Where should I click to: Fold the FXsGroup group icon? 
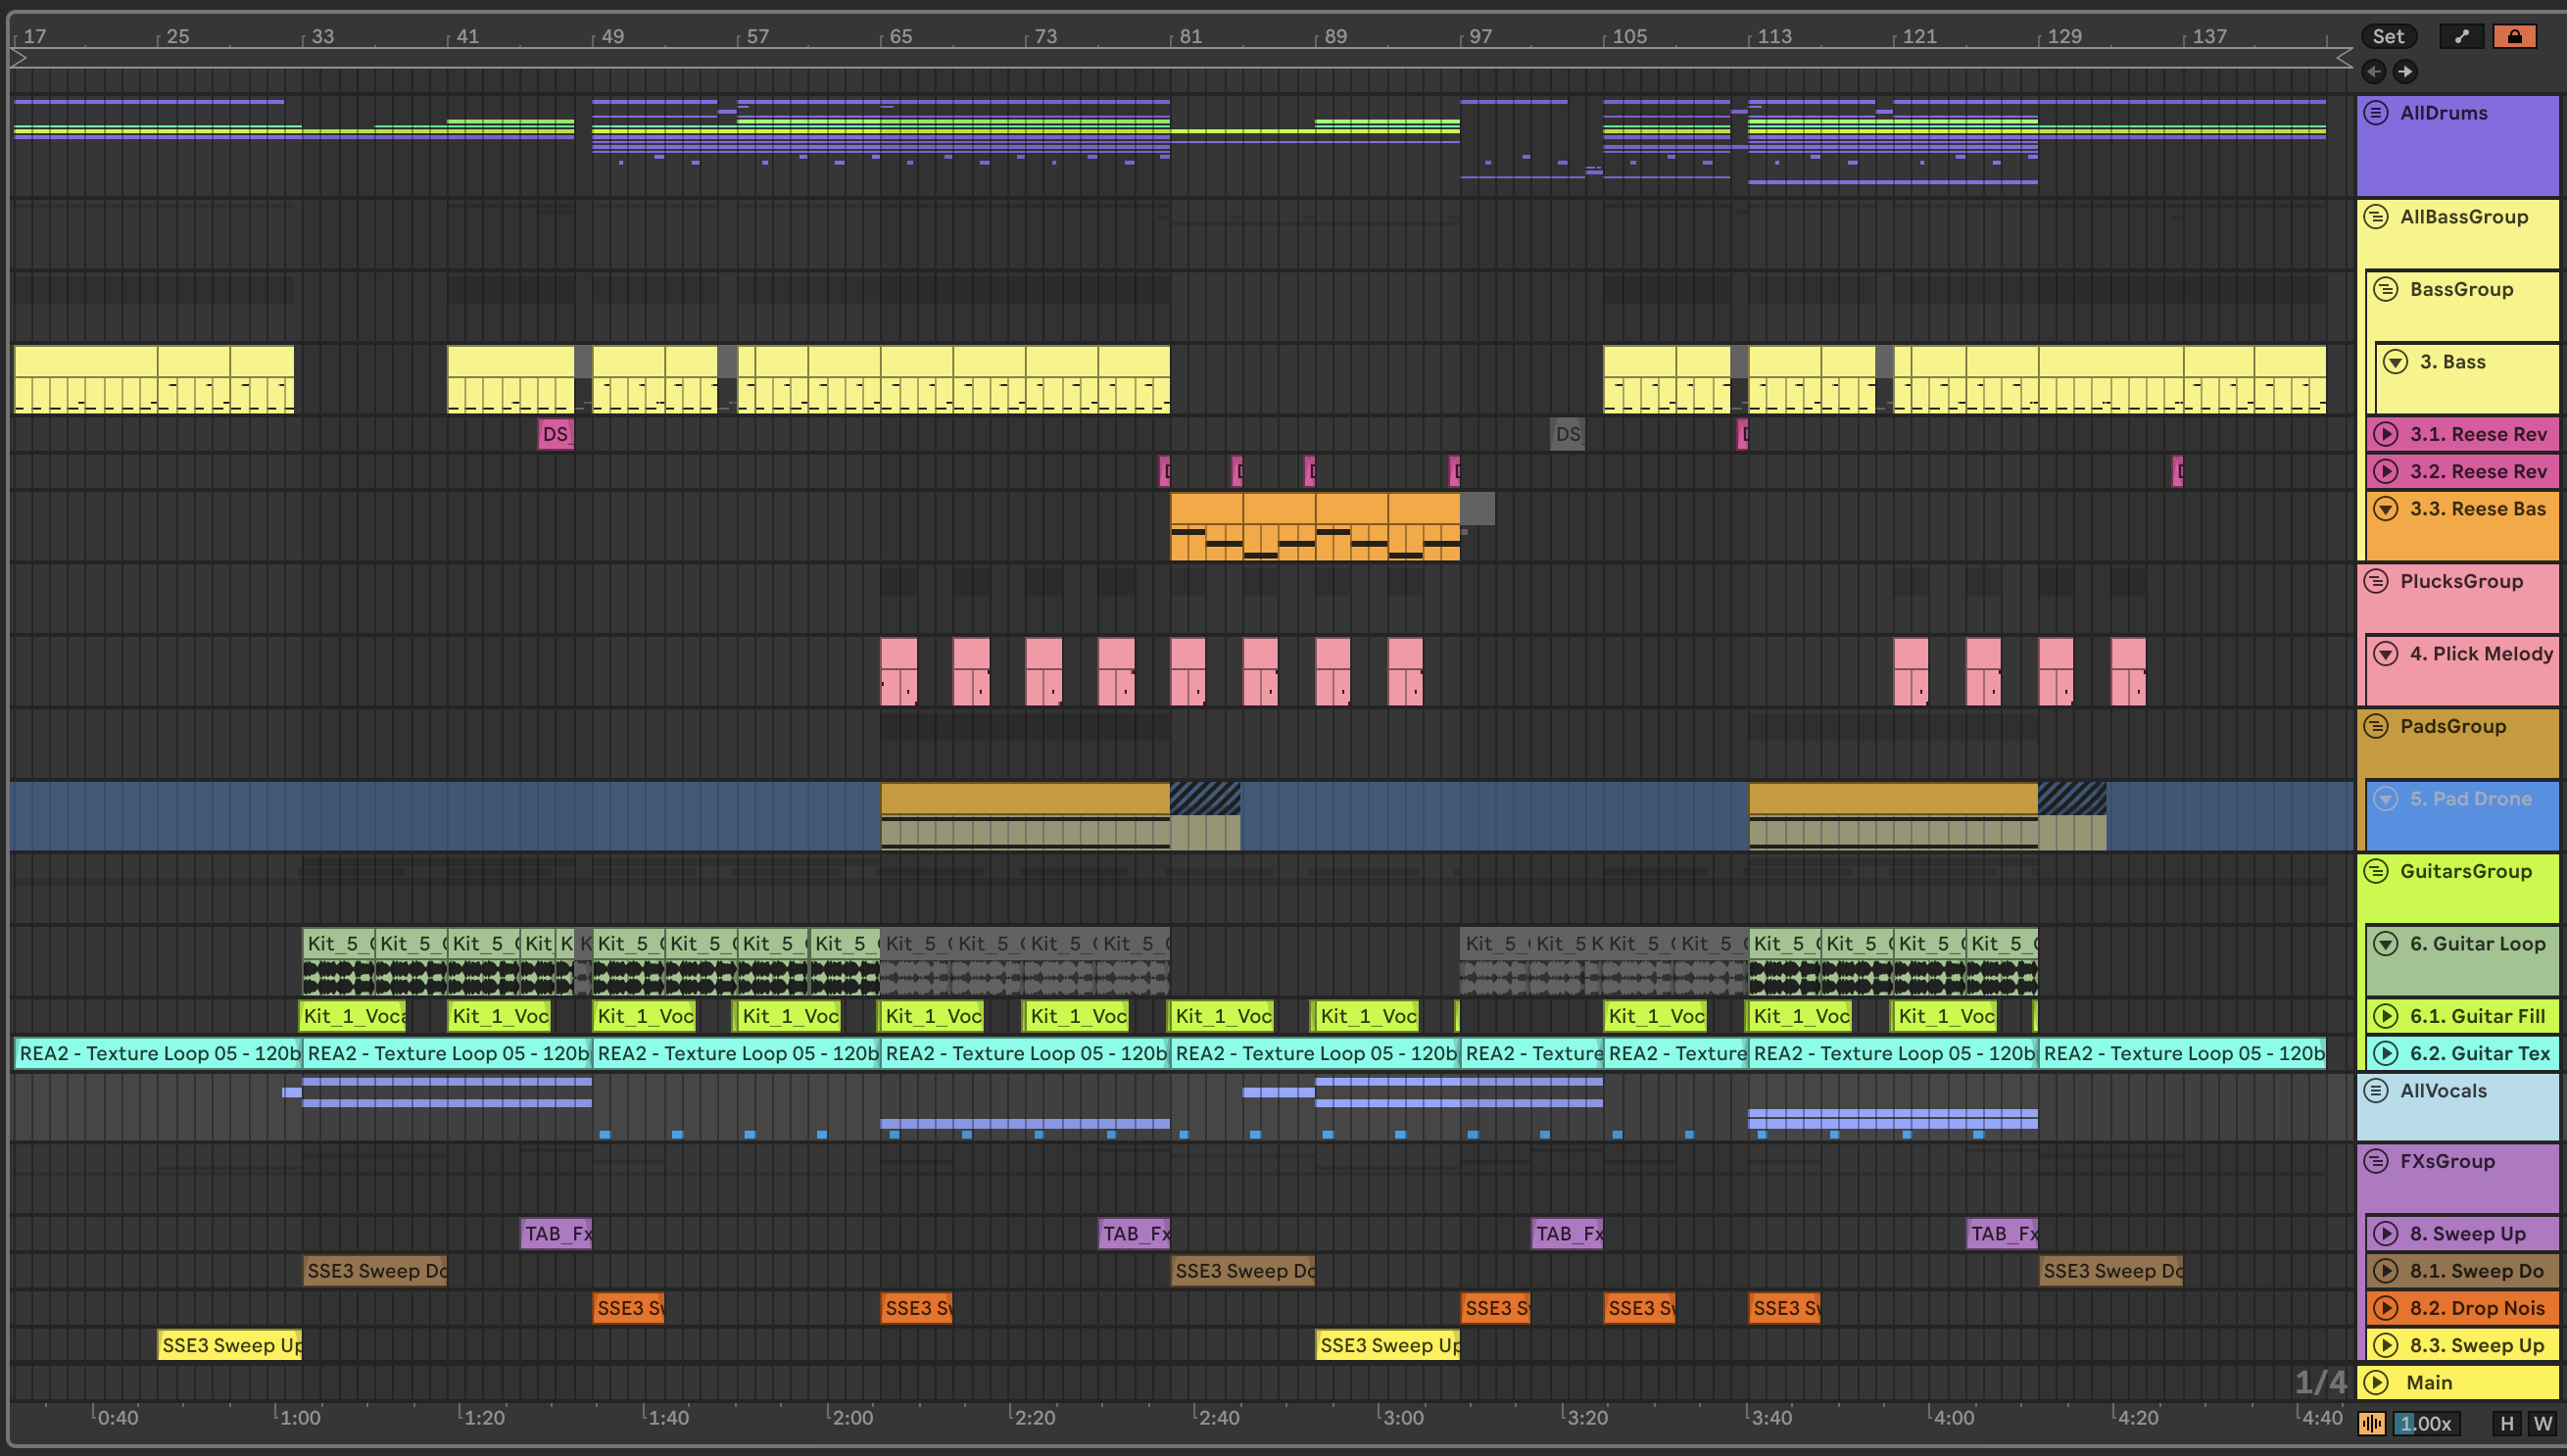coord(2376,1161)
